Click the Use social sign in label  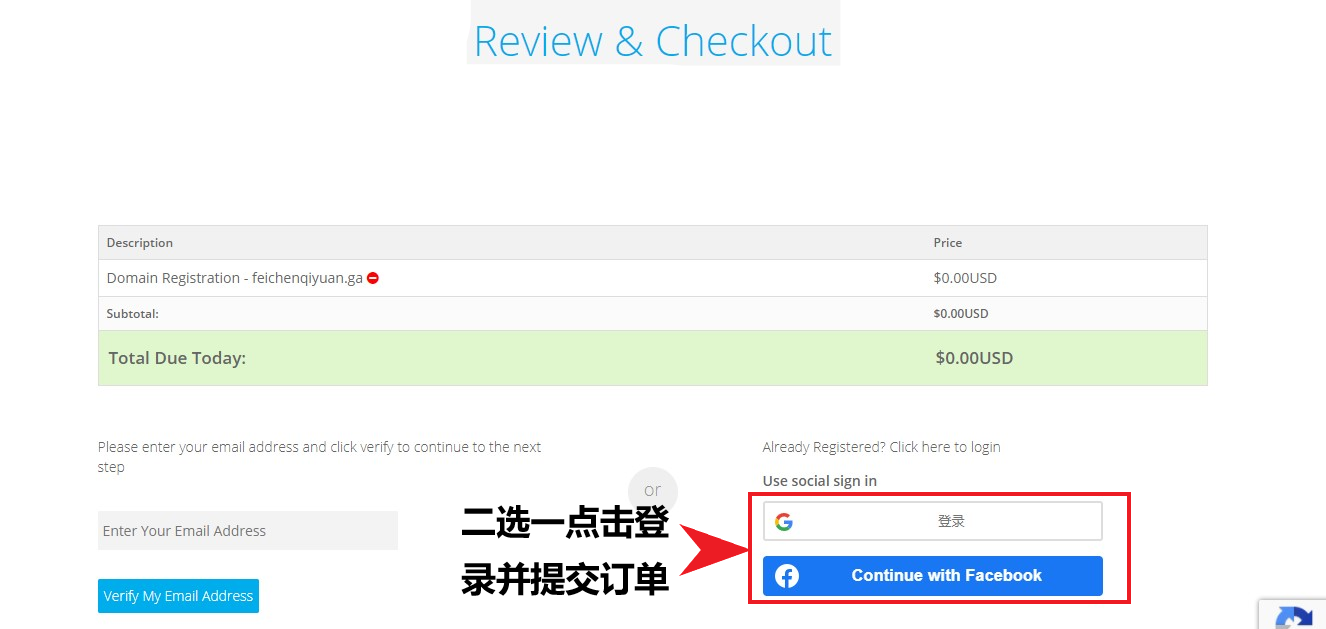[819, 481]
